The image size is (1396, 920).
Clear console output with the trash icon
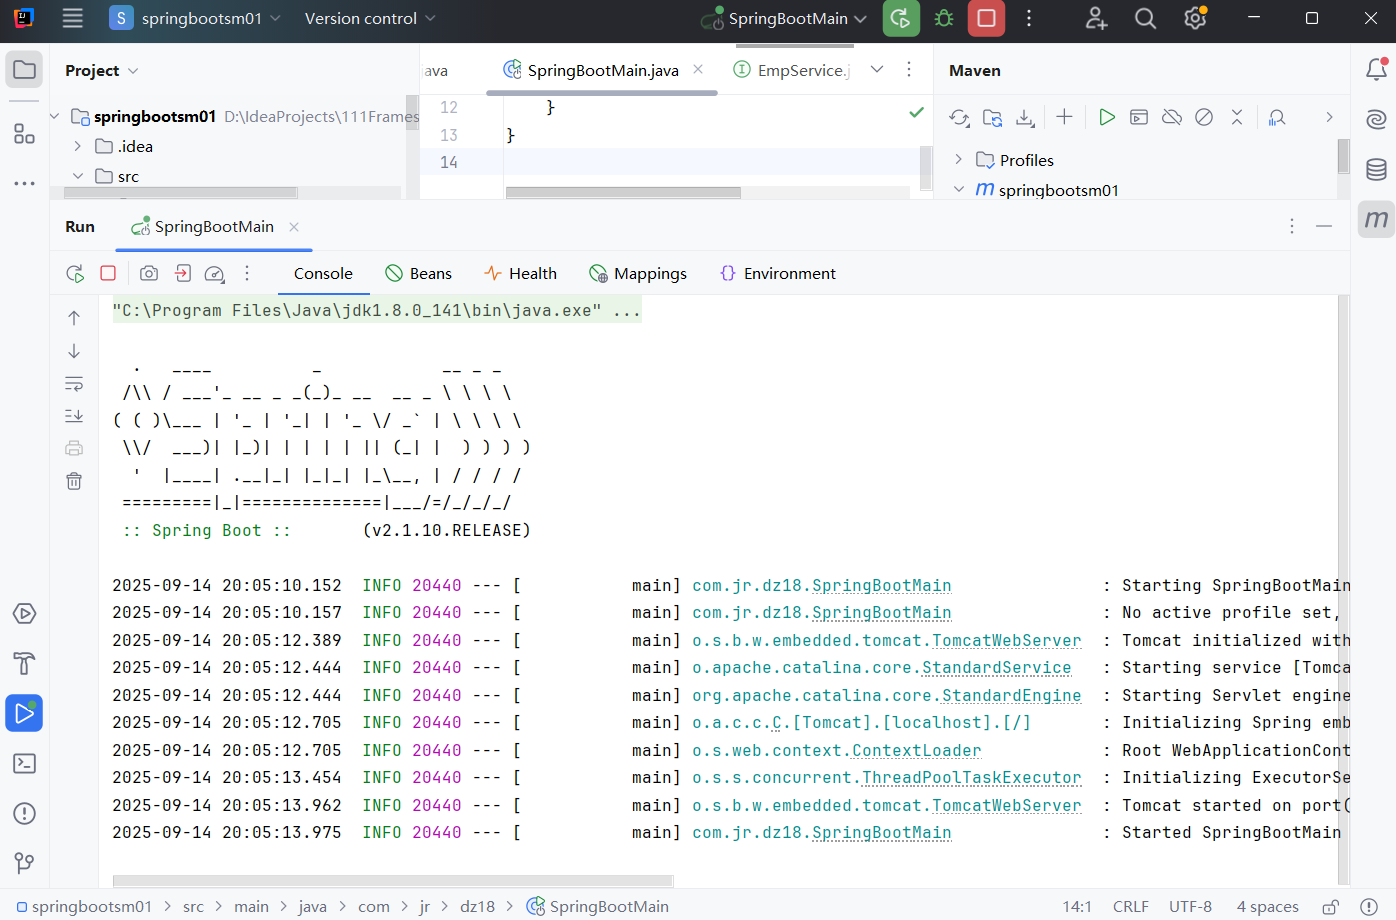point(74,481)
